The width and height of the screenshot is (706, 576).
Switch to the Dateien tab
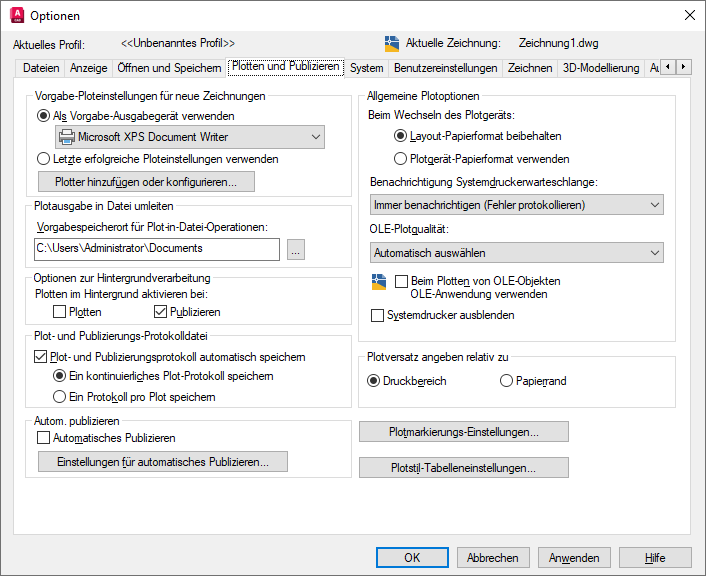(42, 68)
